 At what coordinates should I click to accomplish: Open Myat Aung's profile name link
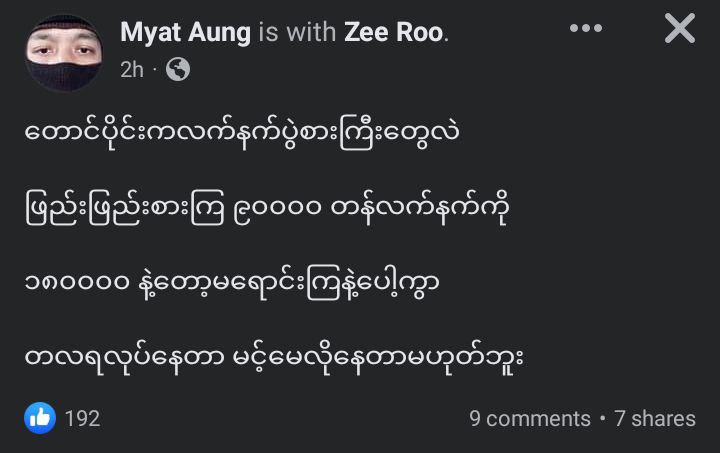[x=185, y=32]
